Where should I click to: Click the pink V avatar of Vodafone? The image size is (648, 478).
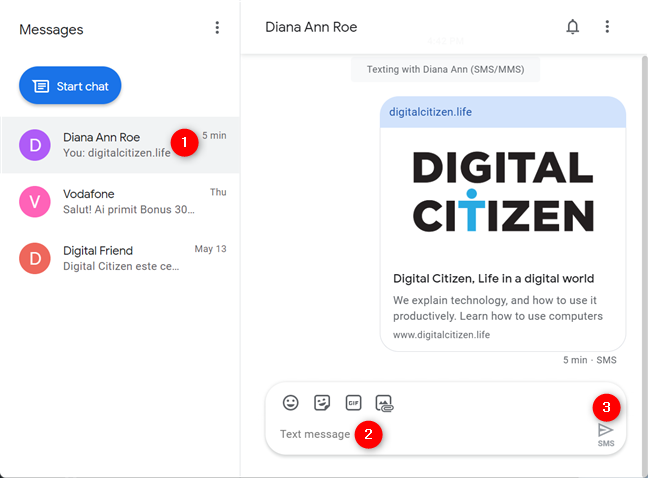pyautogui.click(x=35, y=202)
